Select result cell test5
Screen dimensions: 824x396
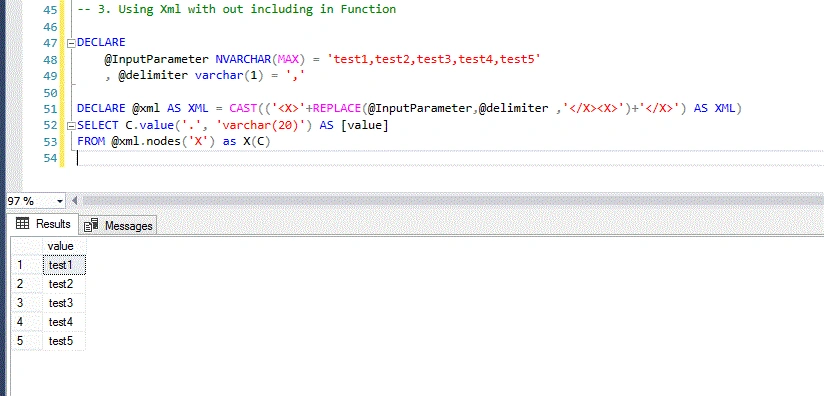pyautogui.click(x=64, y=341)
